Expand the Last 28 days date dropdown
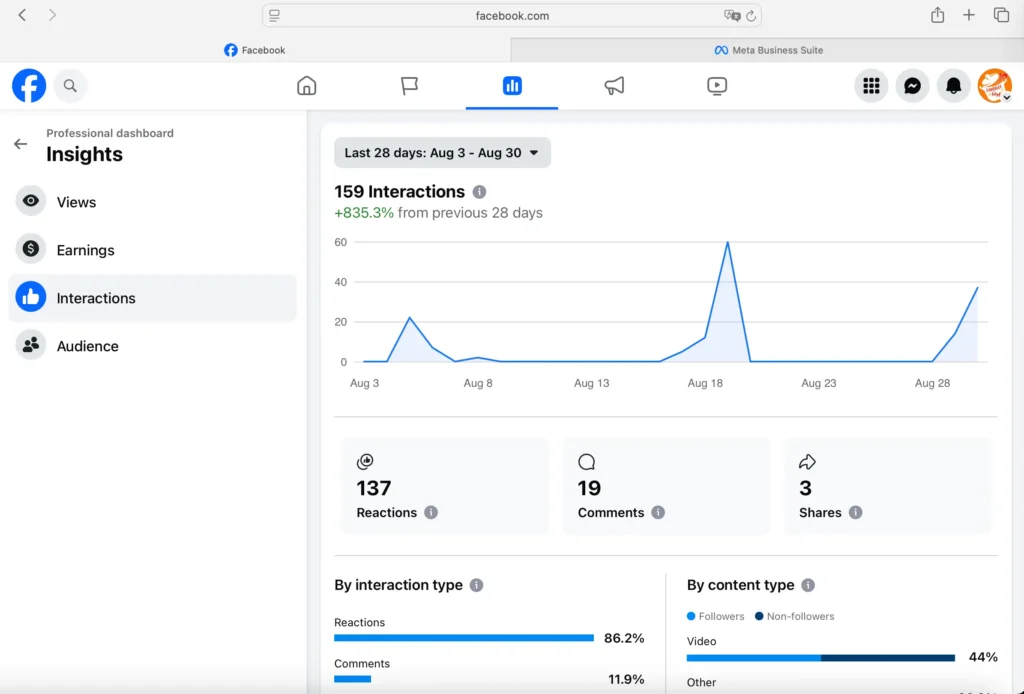 coord(442,153)
